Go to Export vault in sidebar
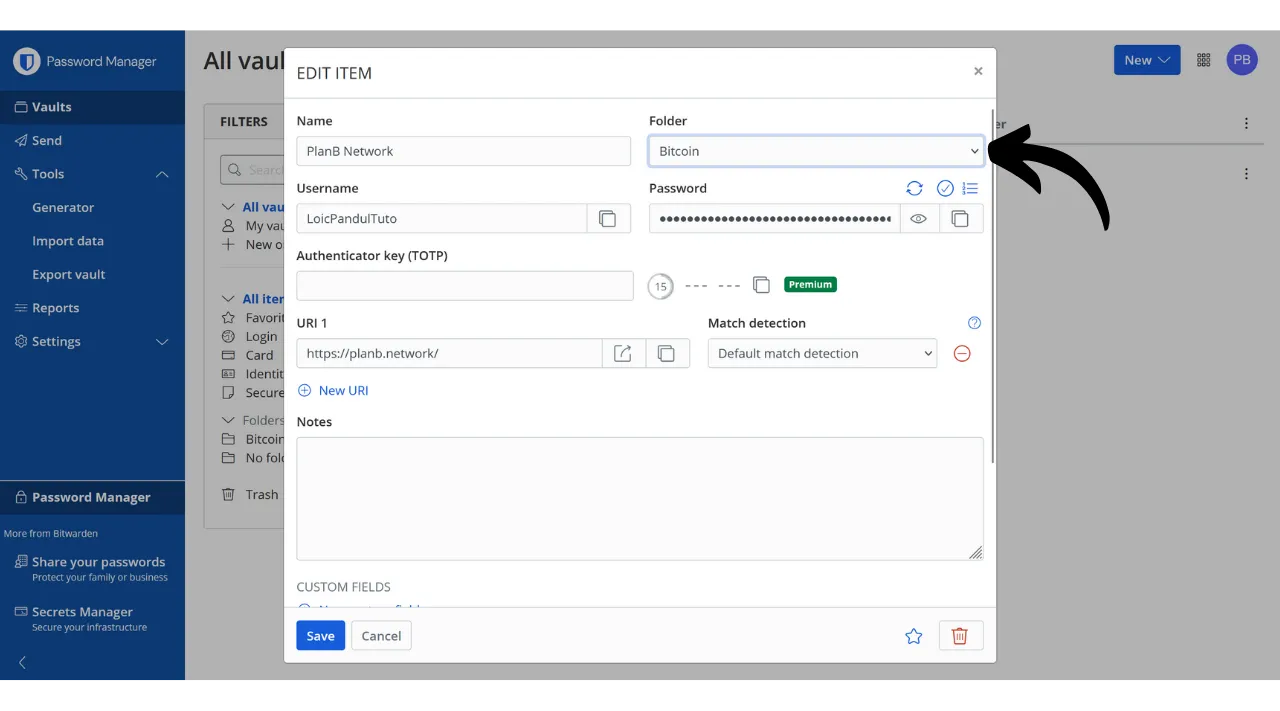Screen dimensions: 1280x711 pyautogui.click(x=68, y=274)
